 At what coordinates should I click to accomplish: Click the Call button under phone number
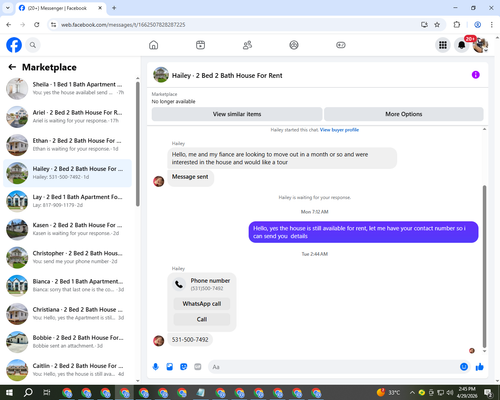pos(202,319)
